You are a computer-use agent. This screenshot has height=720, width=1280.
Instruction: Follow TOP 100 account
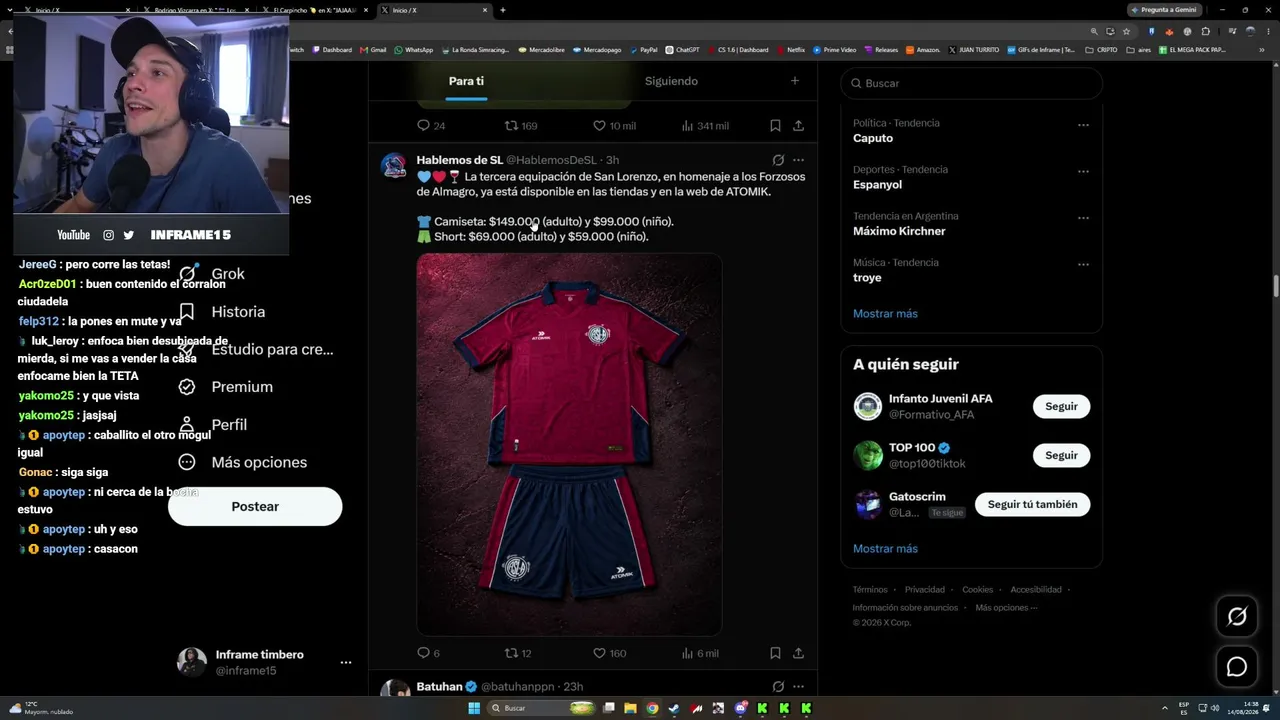(1061, 455)
